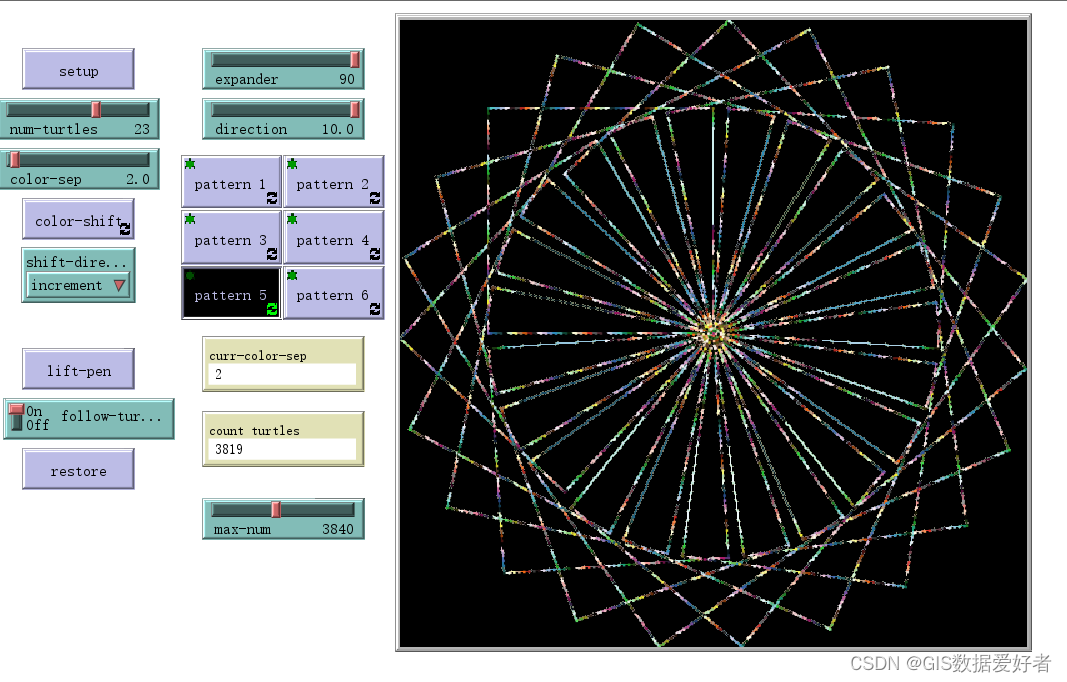
Task: Start pattern 4
Action: point(333,238)
